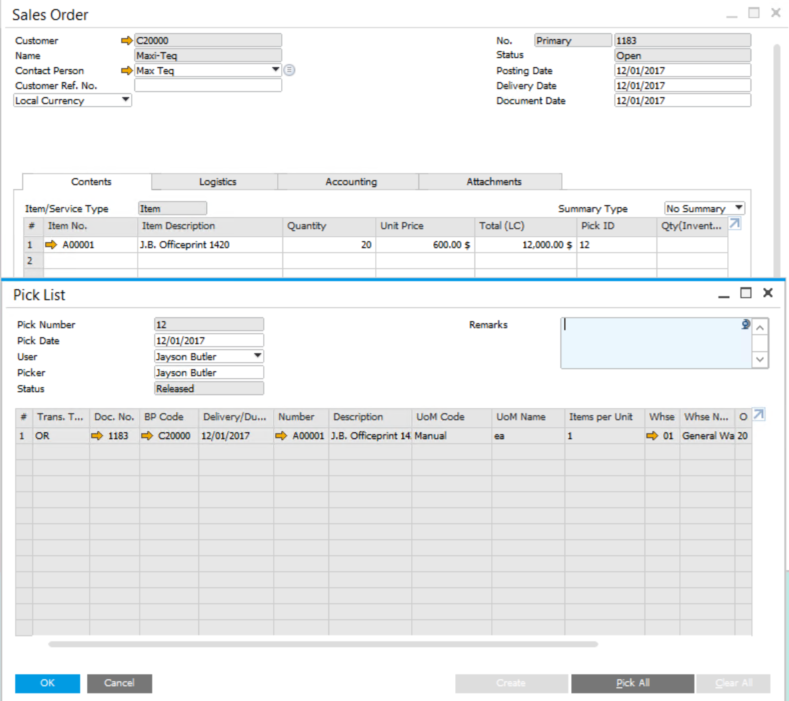Switch to the Logistics tab
Screen dimensions: 789x701
coord(217,182)
